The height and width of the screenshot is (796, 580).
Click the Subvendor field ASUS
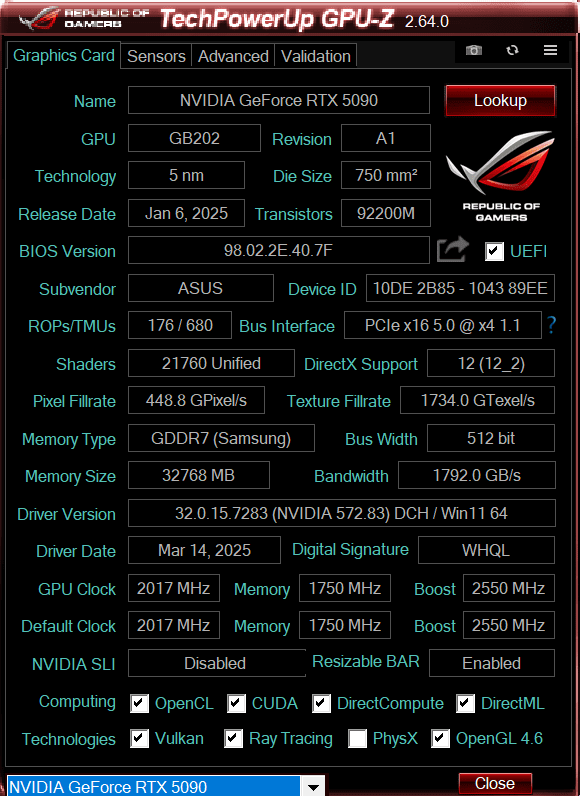coord(200,288)
